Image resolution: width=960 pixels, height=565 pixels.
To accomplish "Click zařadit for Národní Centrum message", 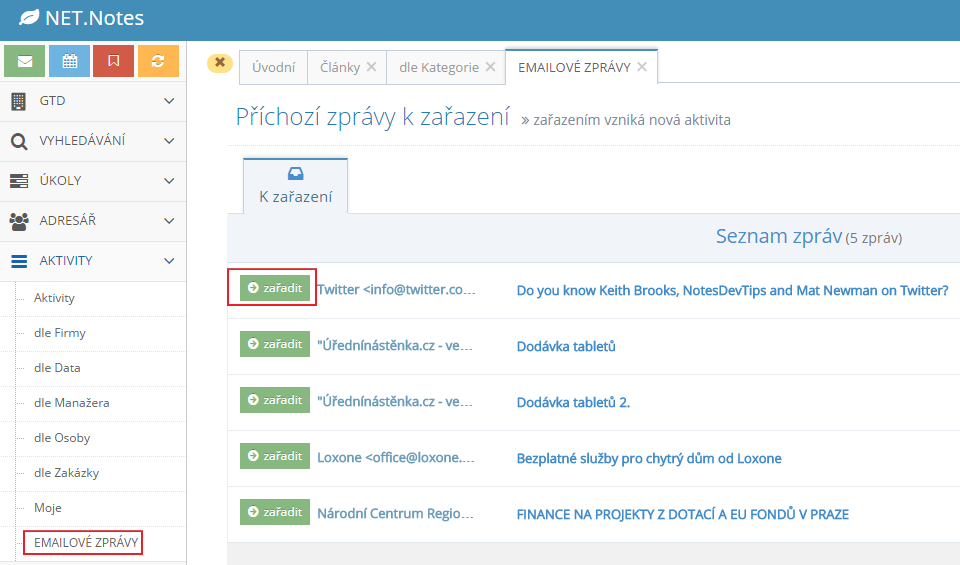I will [275, 512].
